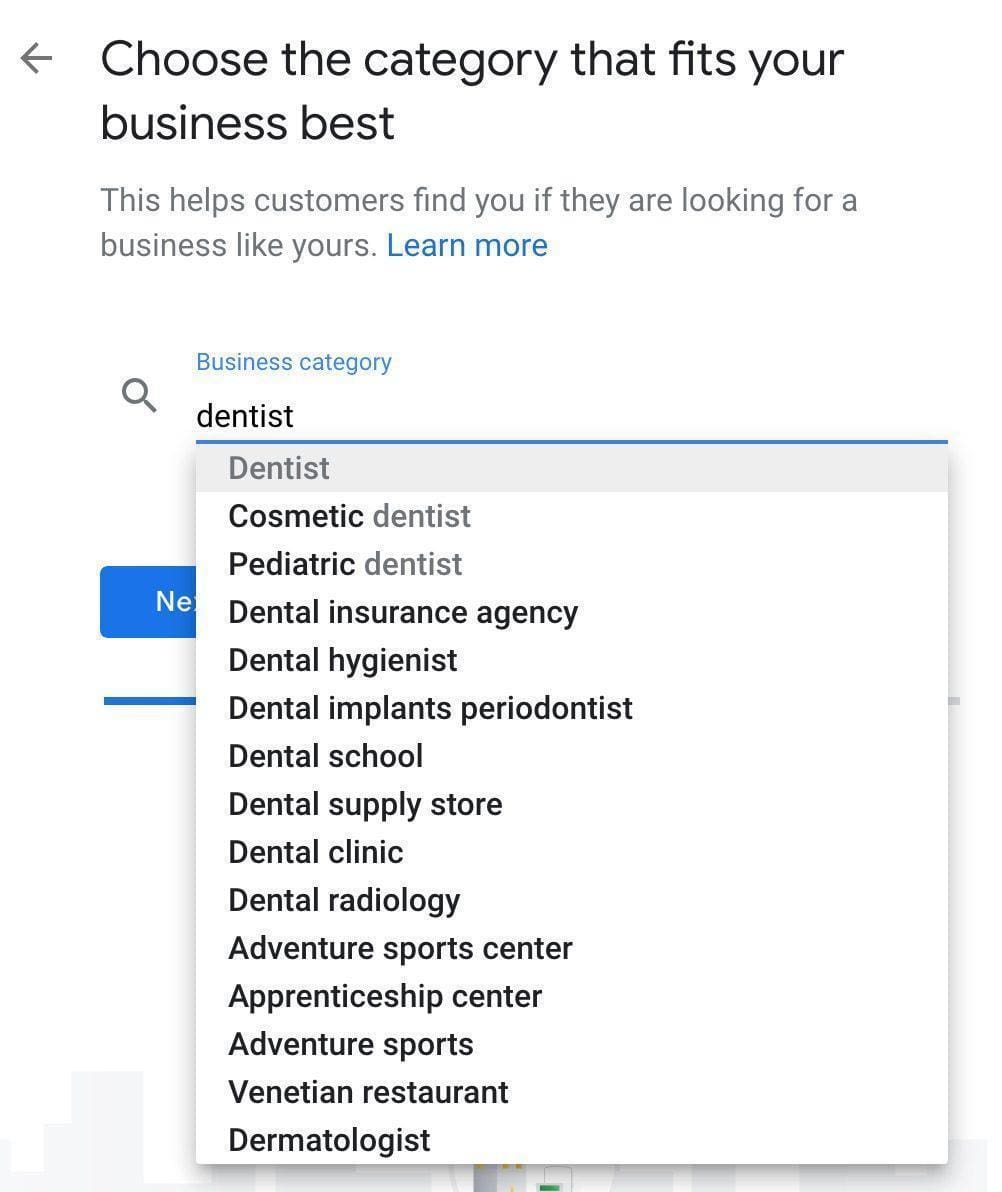Select Dentist from the suggestions
Image resolution: width=1002 pixels, height=1192 pixels.
(279, 468)
